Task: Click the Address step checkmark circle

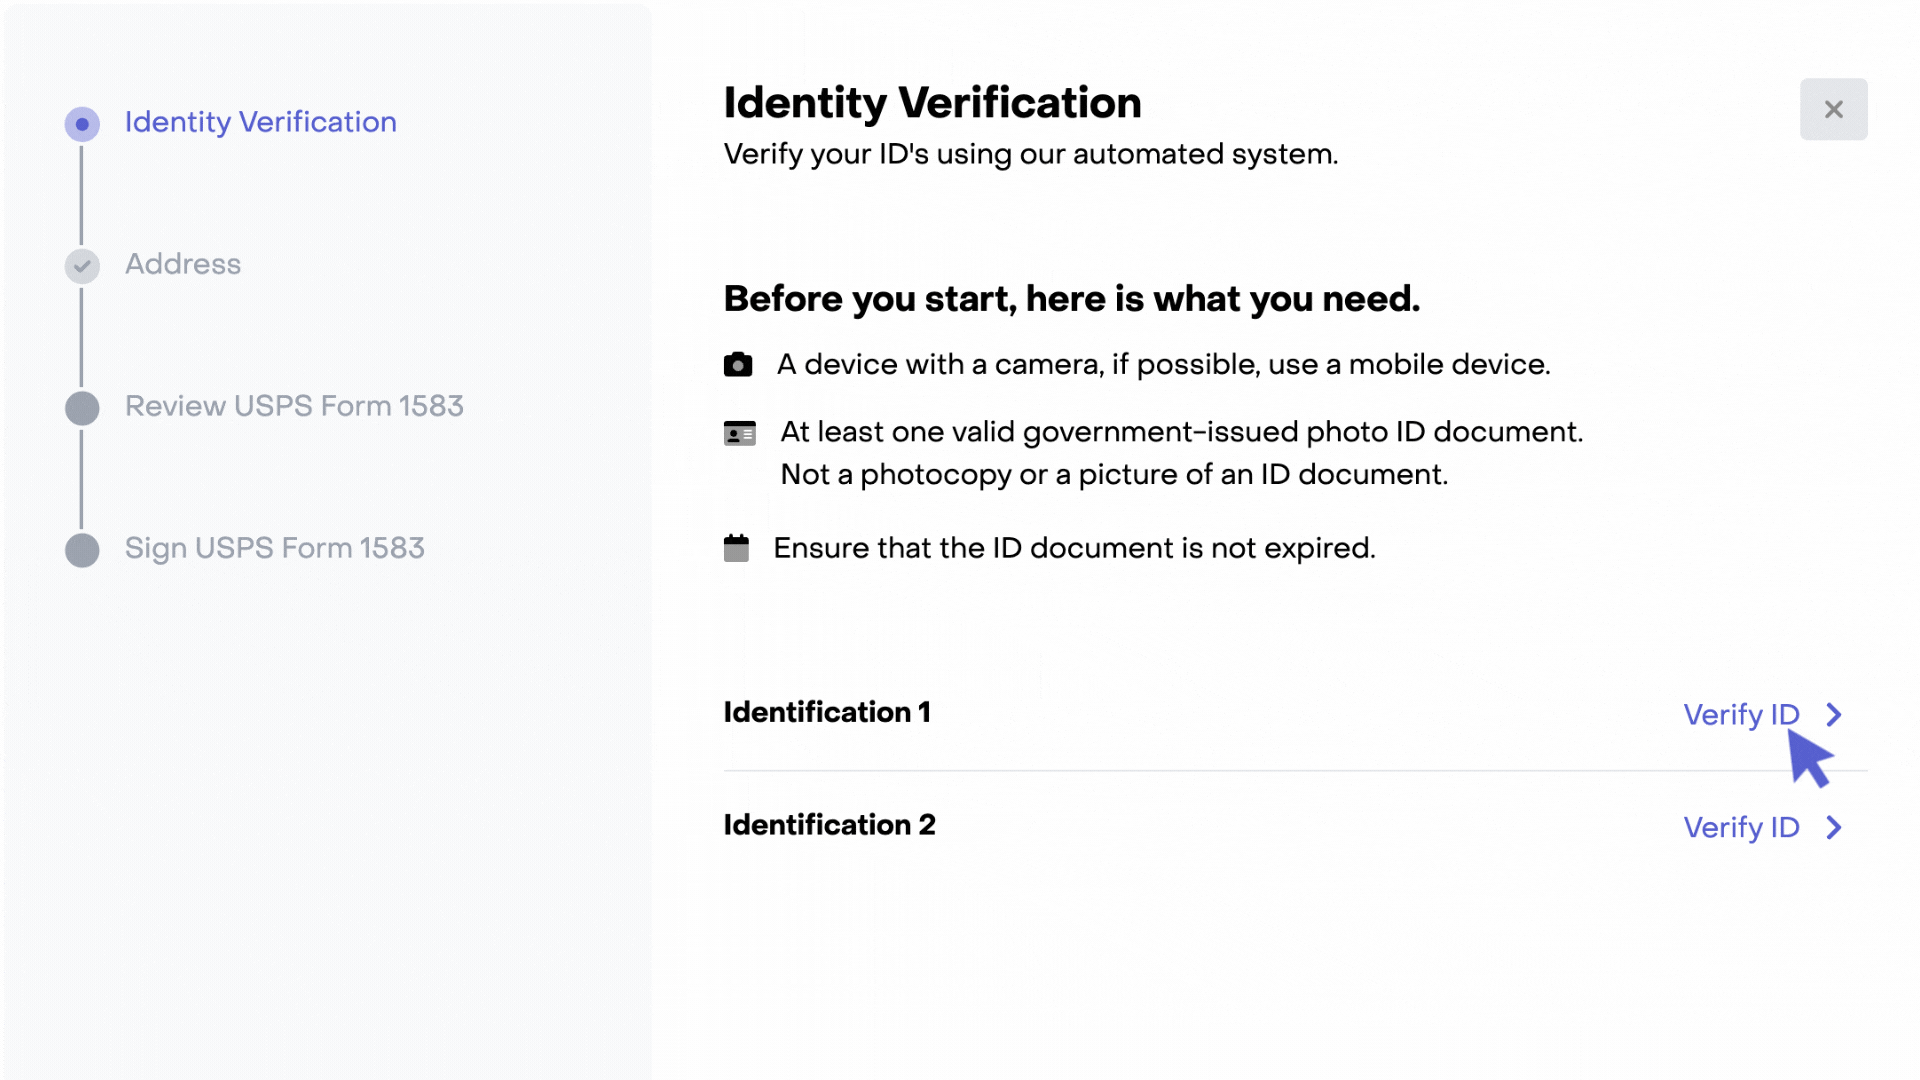Action: [82, 266]
